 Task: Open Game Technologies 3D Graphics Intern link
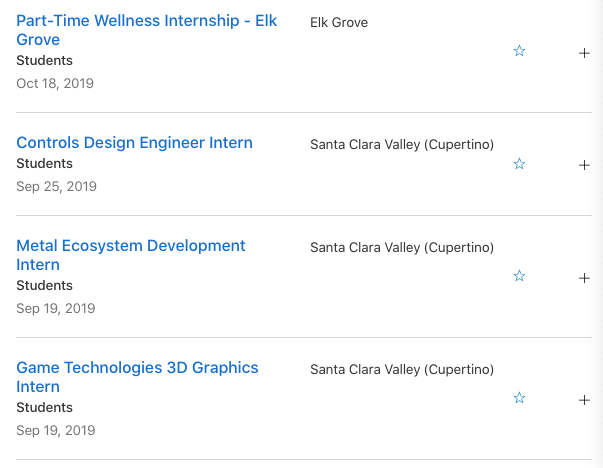pos(137,377)
